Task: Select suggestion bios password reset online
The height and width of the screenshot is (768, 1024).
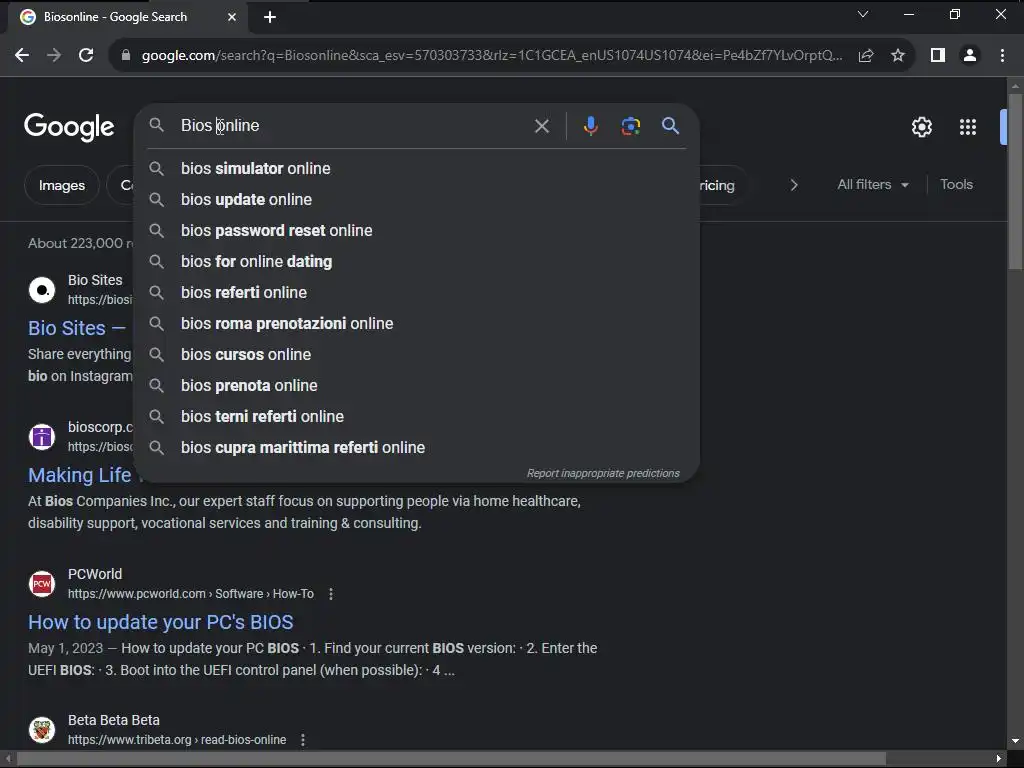Action: [417, 231]
